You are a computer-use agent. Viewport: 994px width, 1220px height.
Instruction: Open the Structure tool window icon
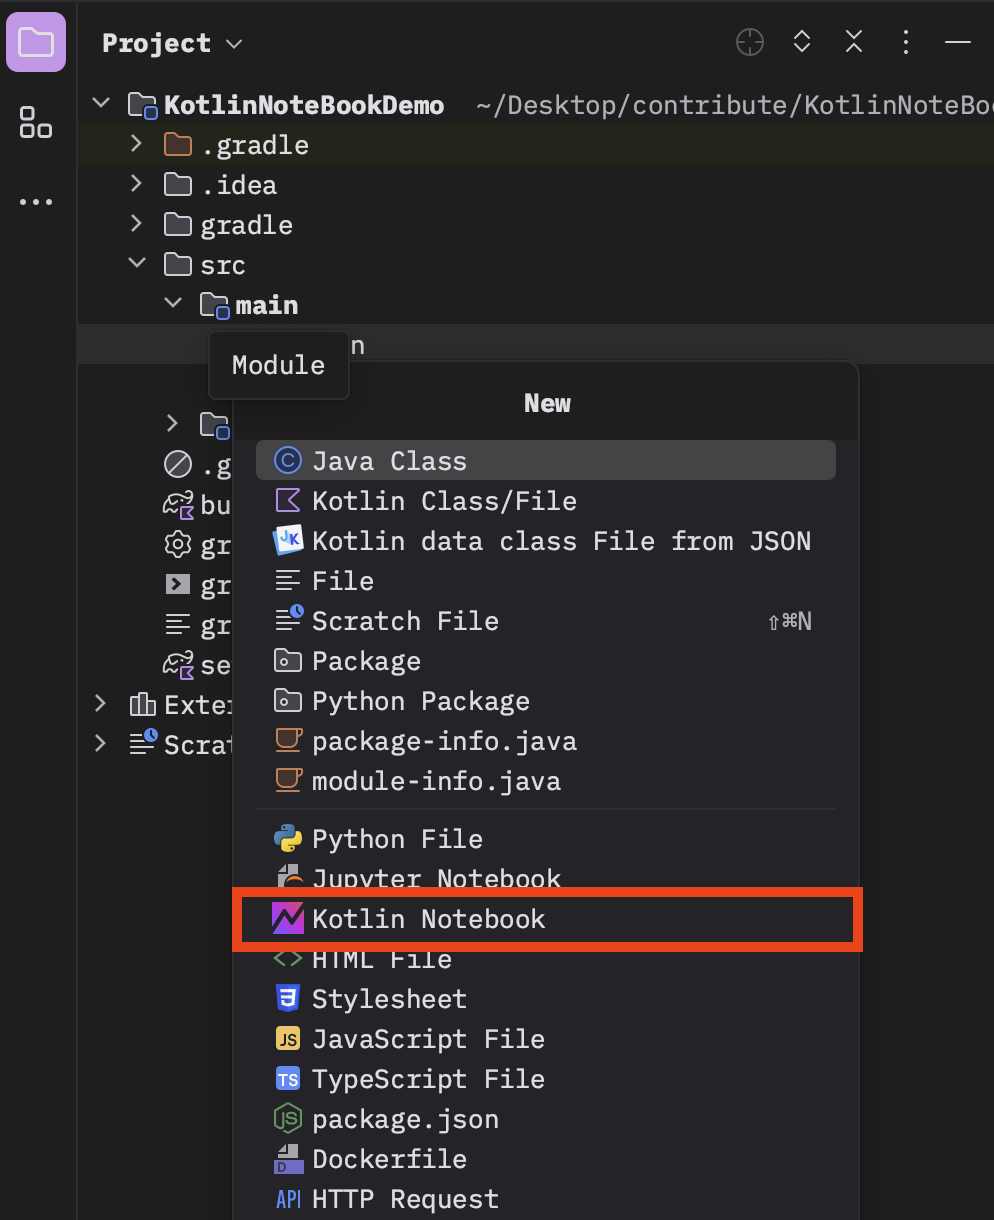point(36,122)
